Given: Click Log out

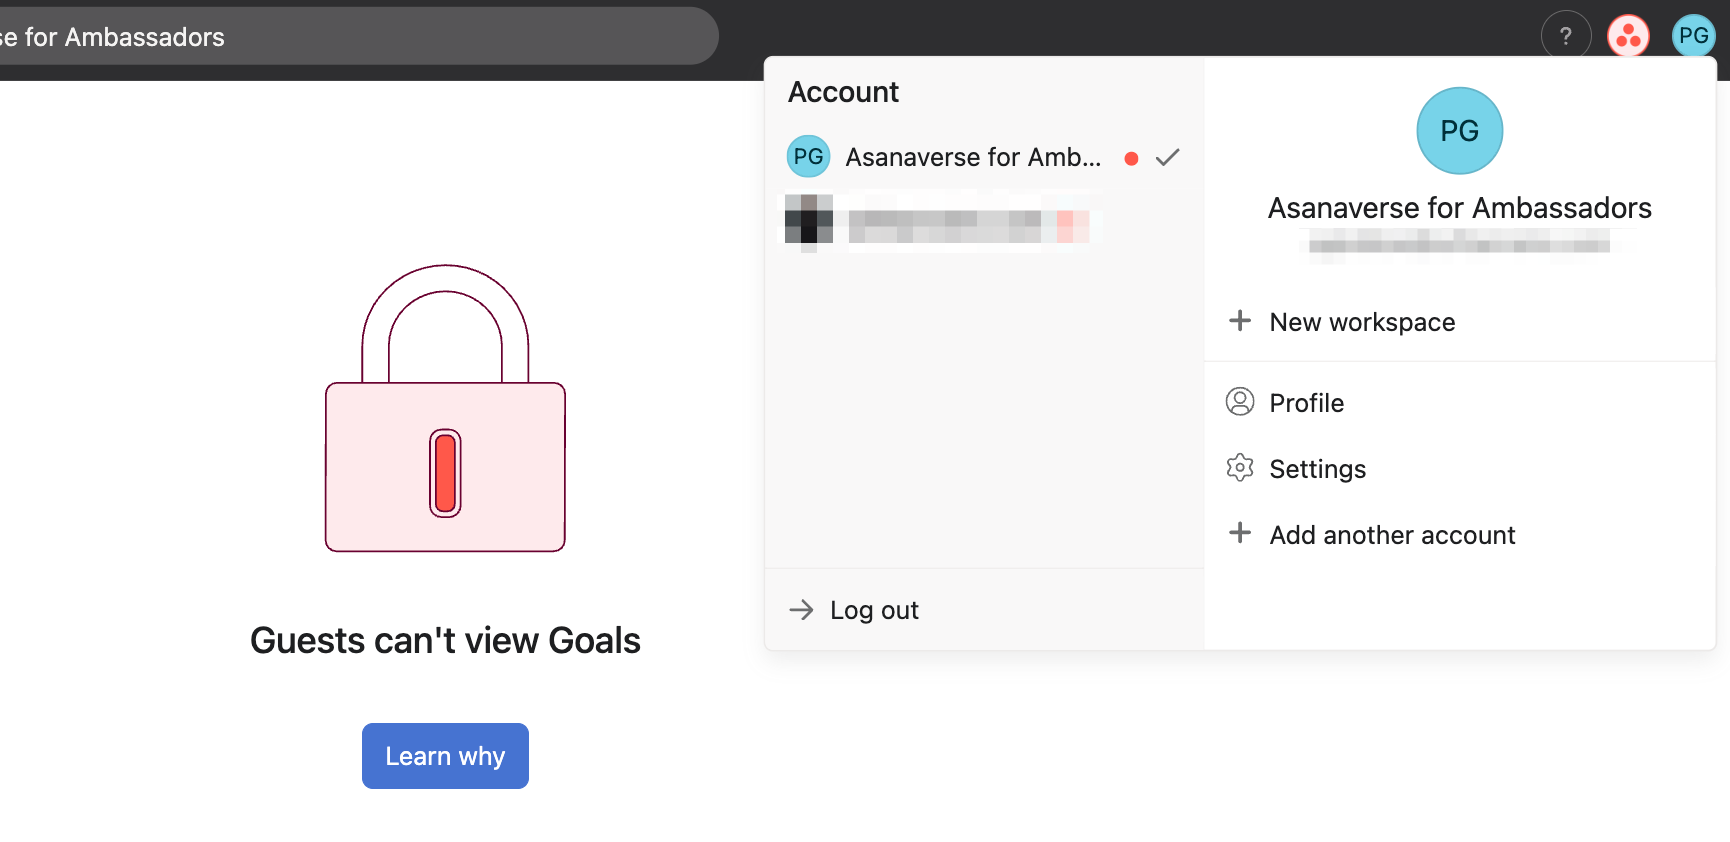Looking at the screenshot, I should [x=873, y=610].
